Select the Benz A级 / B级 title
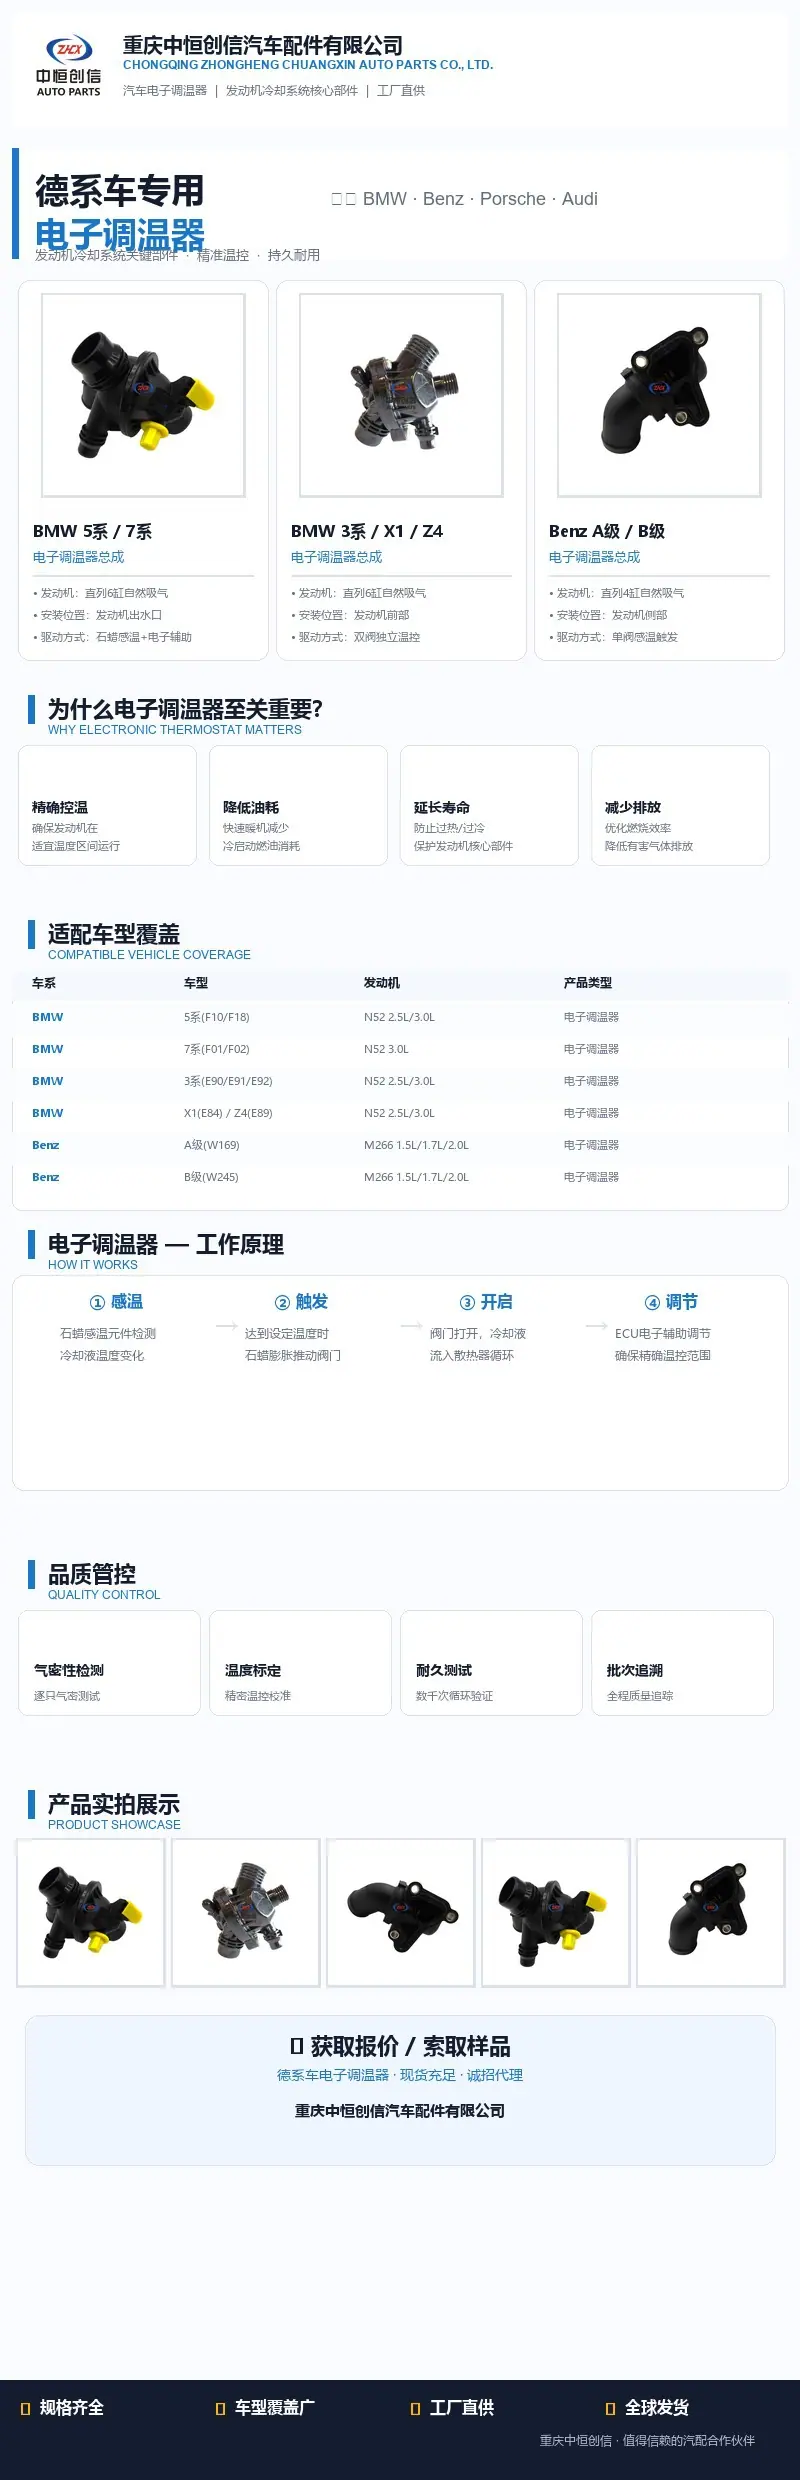800x2480 pixels. (x=607, y=531)
